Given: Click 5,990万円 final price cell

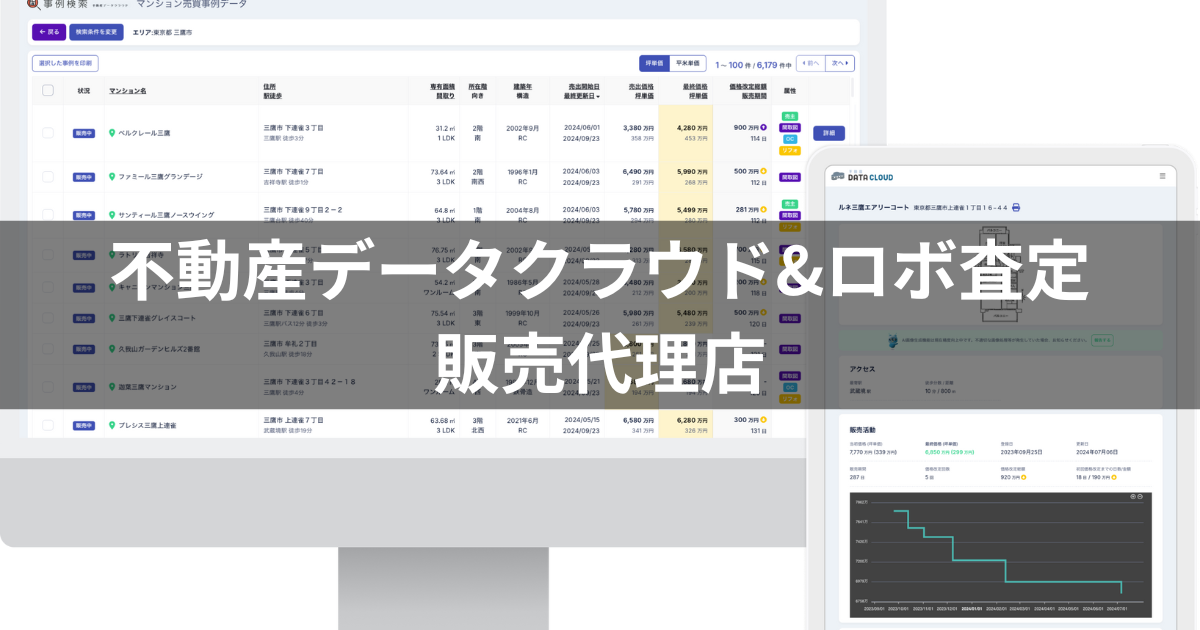Looking at the screenshot, I should tap(693, 171).
